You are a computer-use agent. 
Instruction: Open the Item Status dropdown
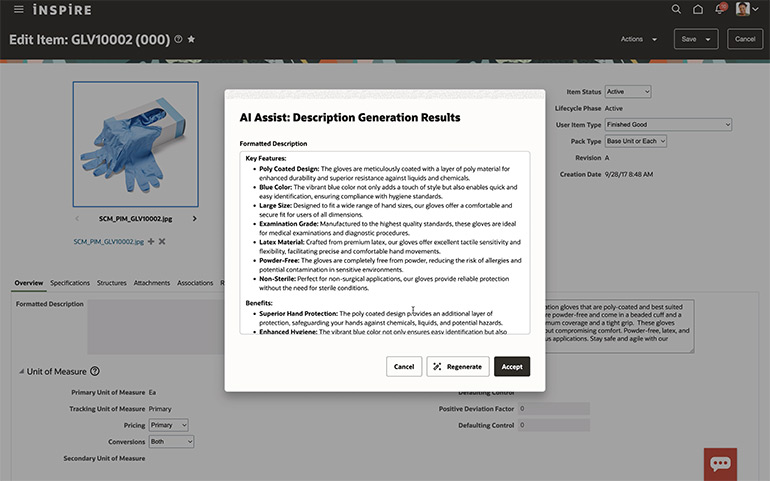pos(628,92)
